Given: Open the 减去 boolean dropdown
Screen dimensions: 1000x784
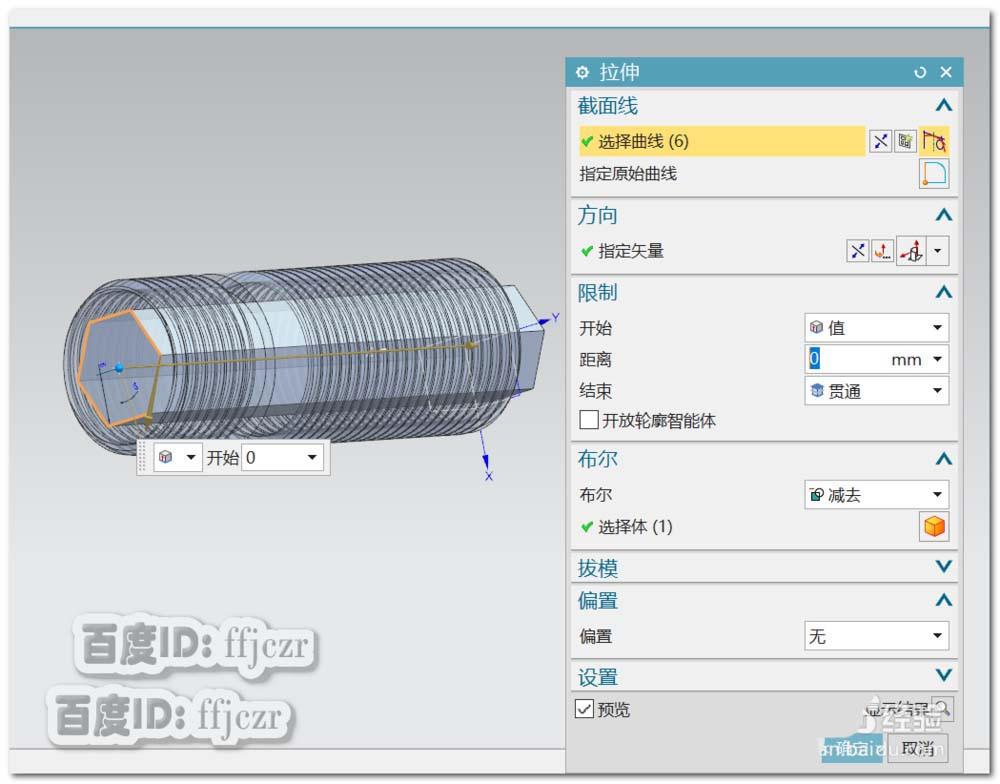Looking at the screenshot, I should (x=935, y=494).
